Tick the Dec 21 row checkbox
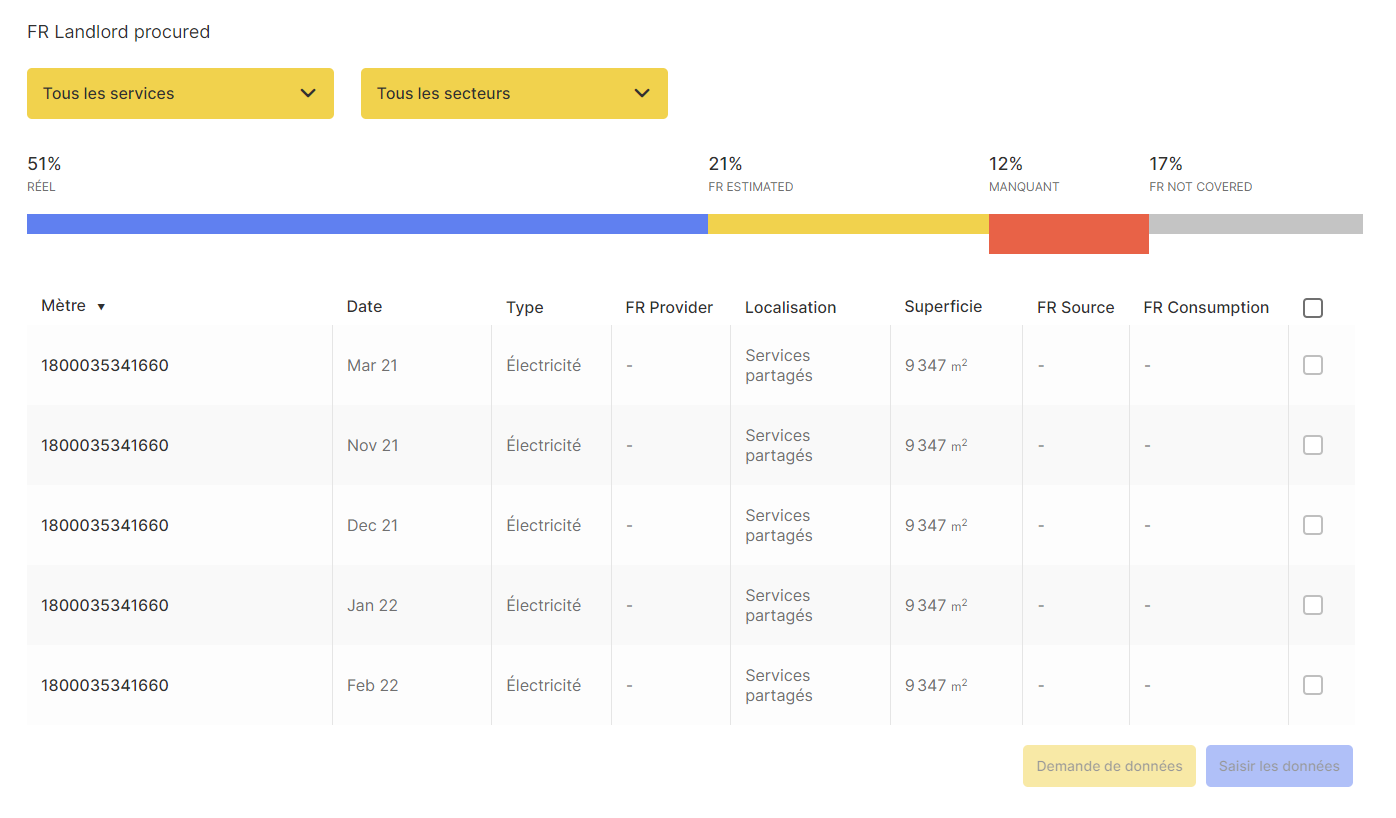 [x=1312, y=525]
